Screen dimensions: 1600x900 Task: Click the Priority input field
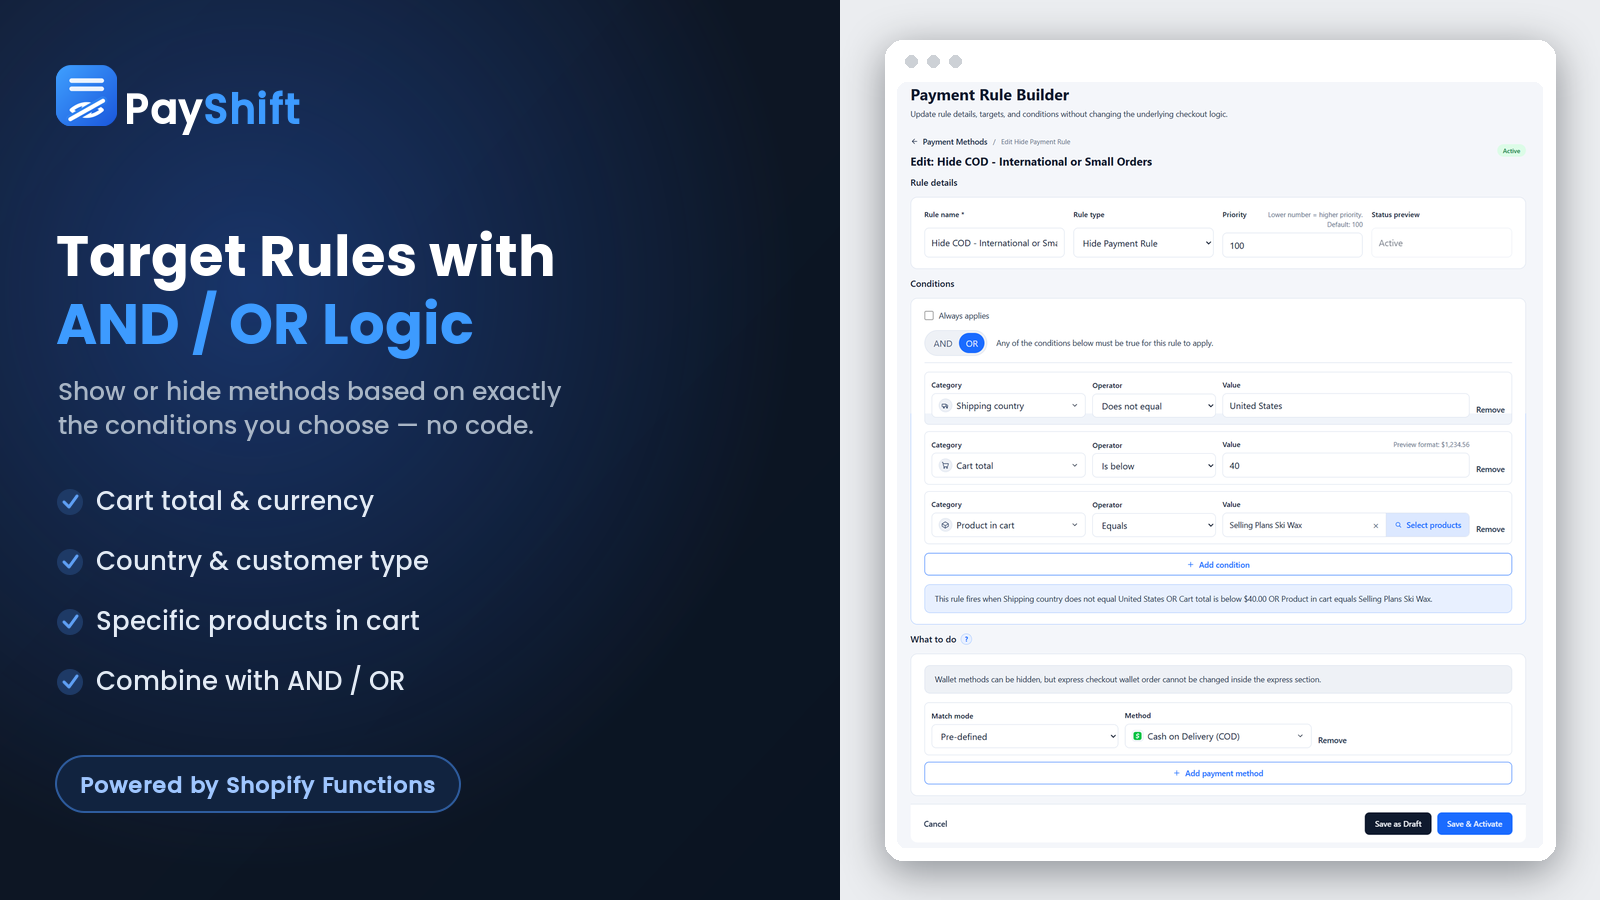pos(1292,245)
